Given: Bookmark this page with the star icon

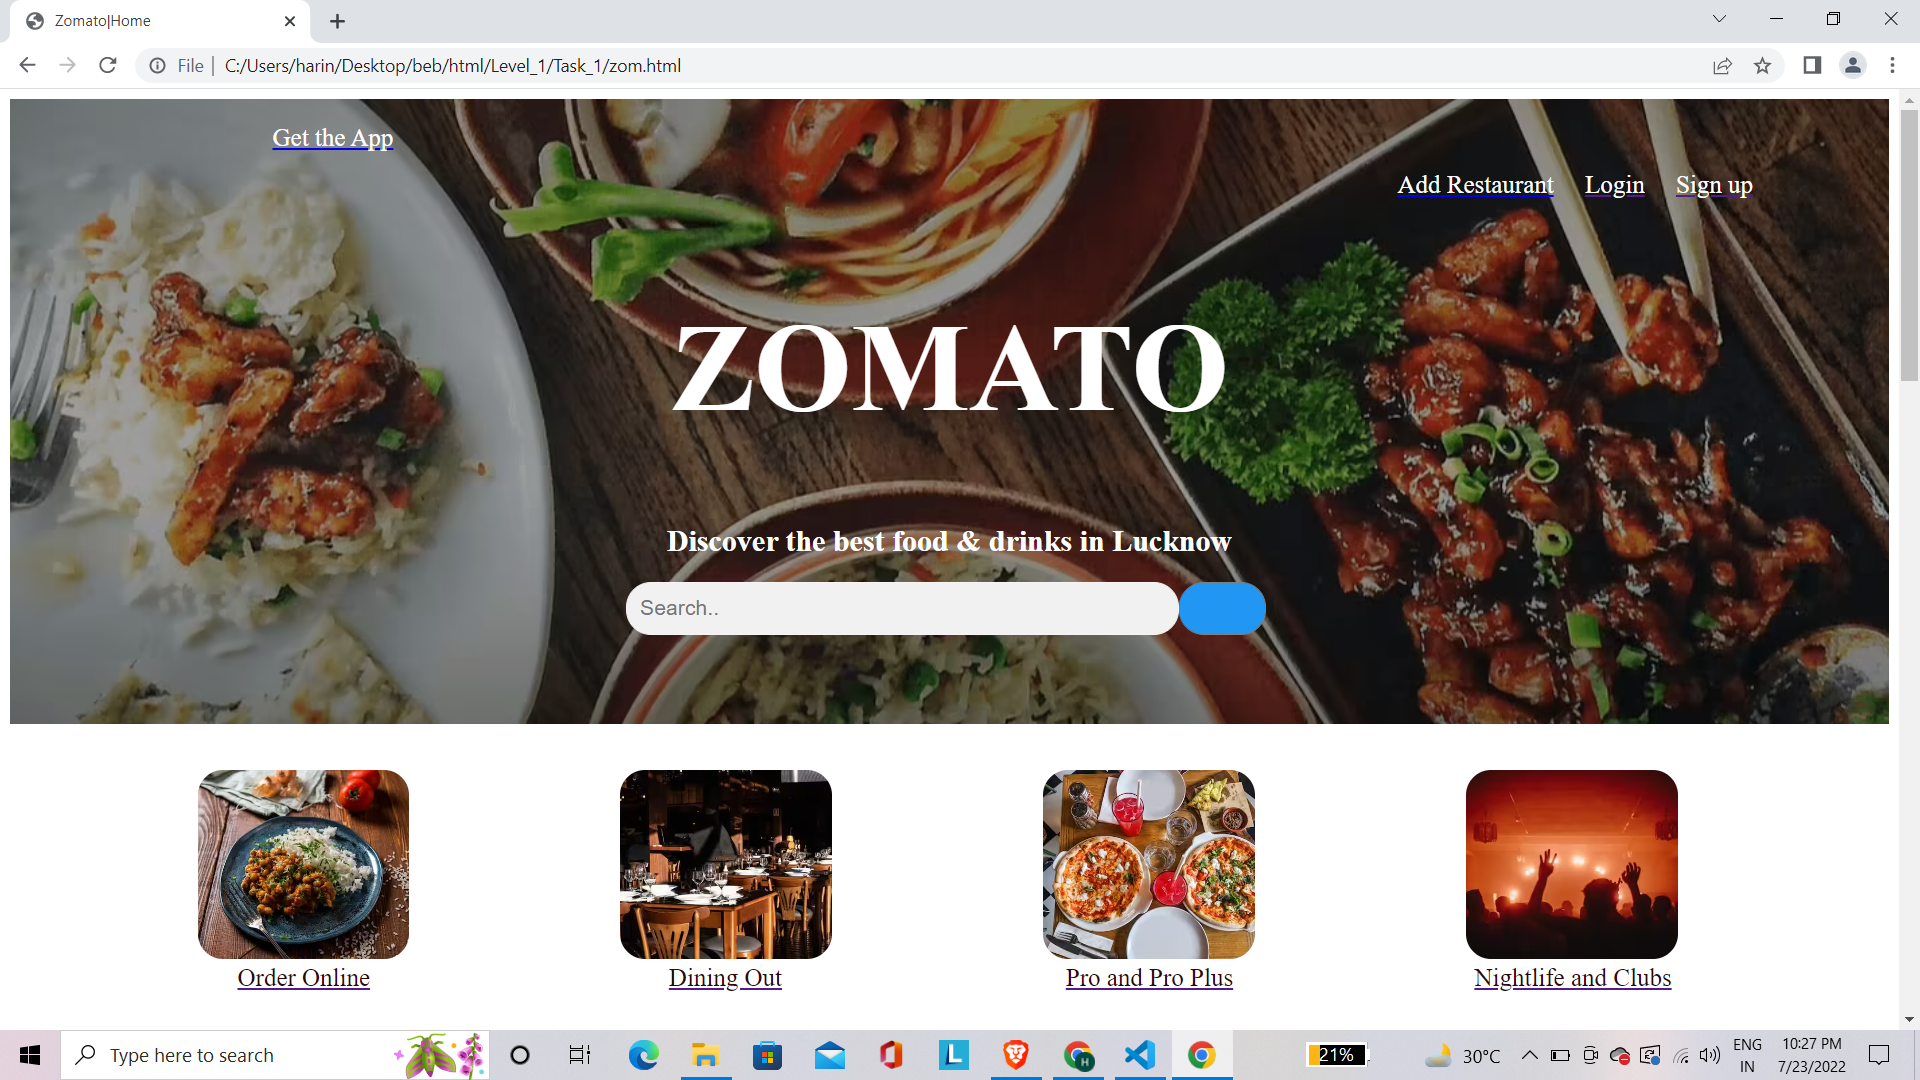Looking at the screenshot, I should (x=1762, y=66).
